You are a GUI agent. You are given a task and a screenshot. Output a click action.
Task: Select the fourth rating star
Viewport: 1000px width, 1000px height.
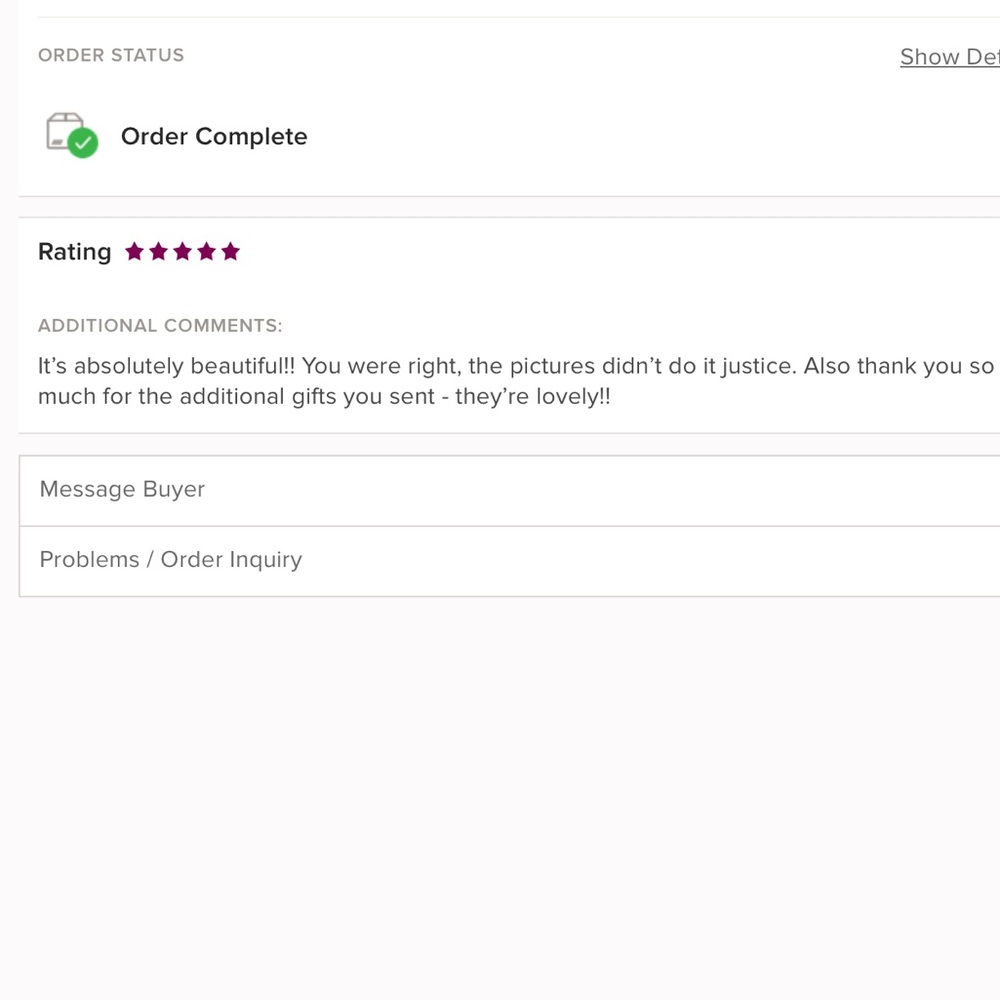[206, 251]
